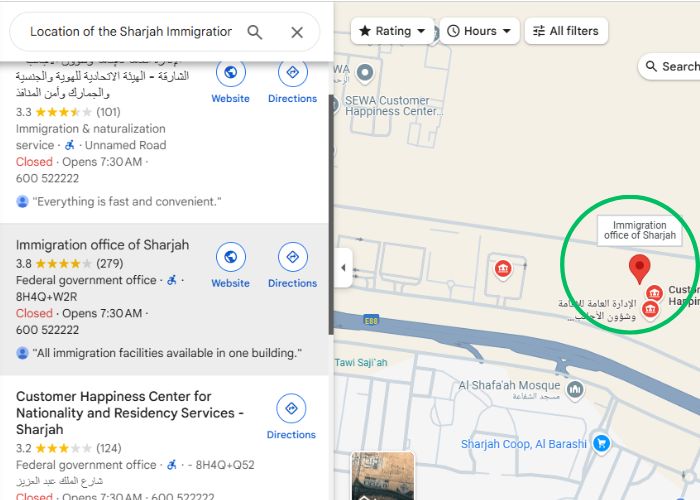Clear the search with the X icon
The image size is (700, 500).
coord(297,32)
